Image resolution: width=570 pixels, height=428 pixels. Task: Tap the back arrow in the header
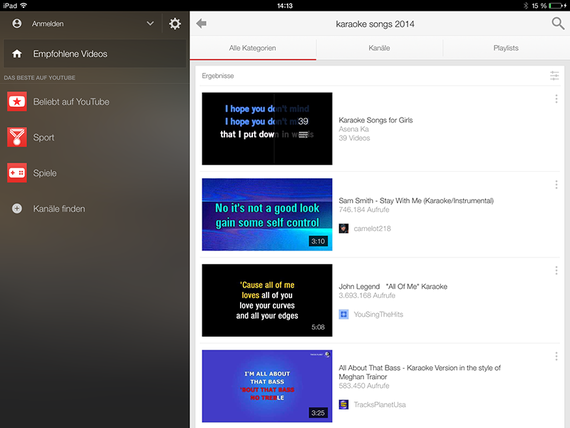201,24
